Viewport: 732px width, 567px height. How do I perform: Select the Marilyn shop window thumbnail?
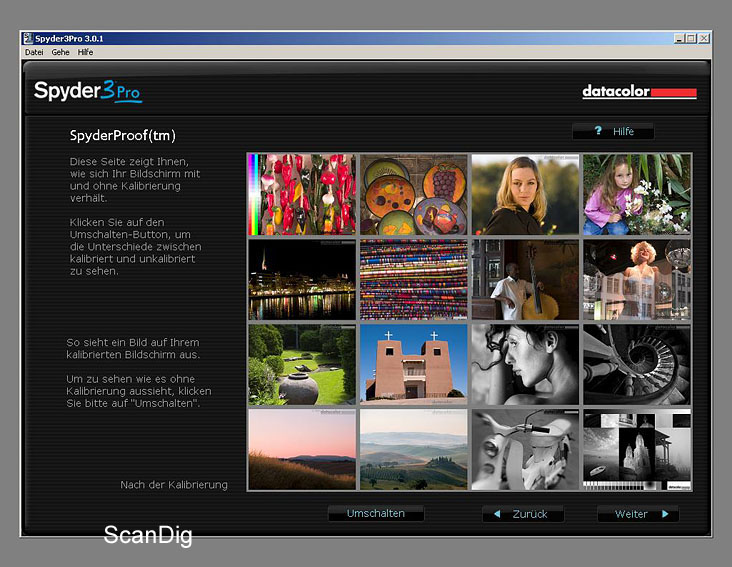(637, 280)
